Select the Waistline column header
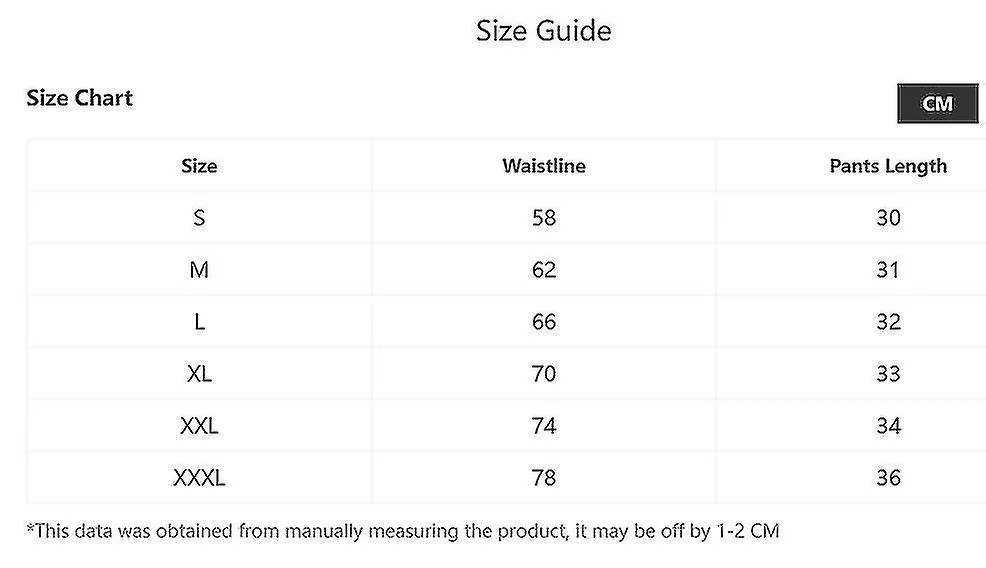The image size is (986, 568). pos(544,166)
